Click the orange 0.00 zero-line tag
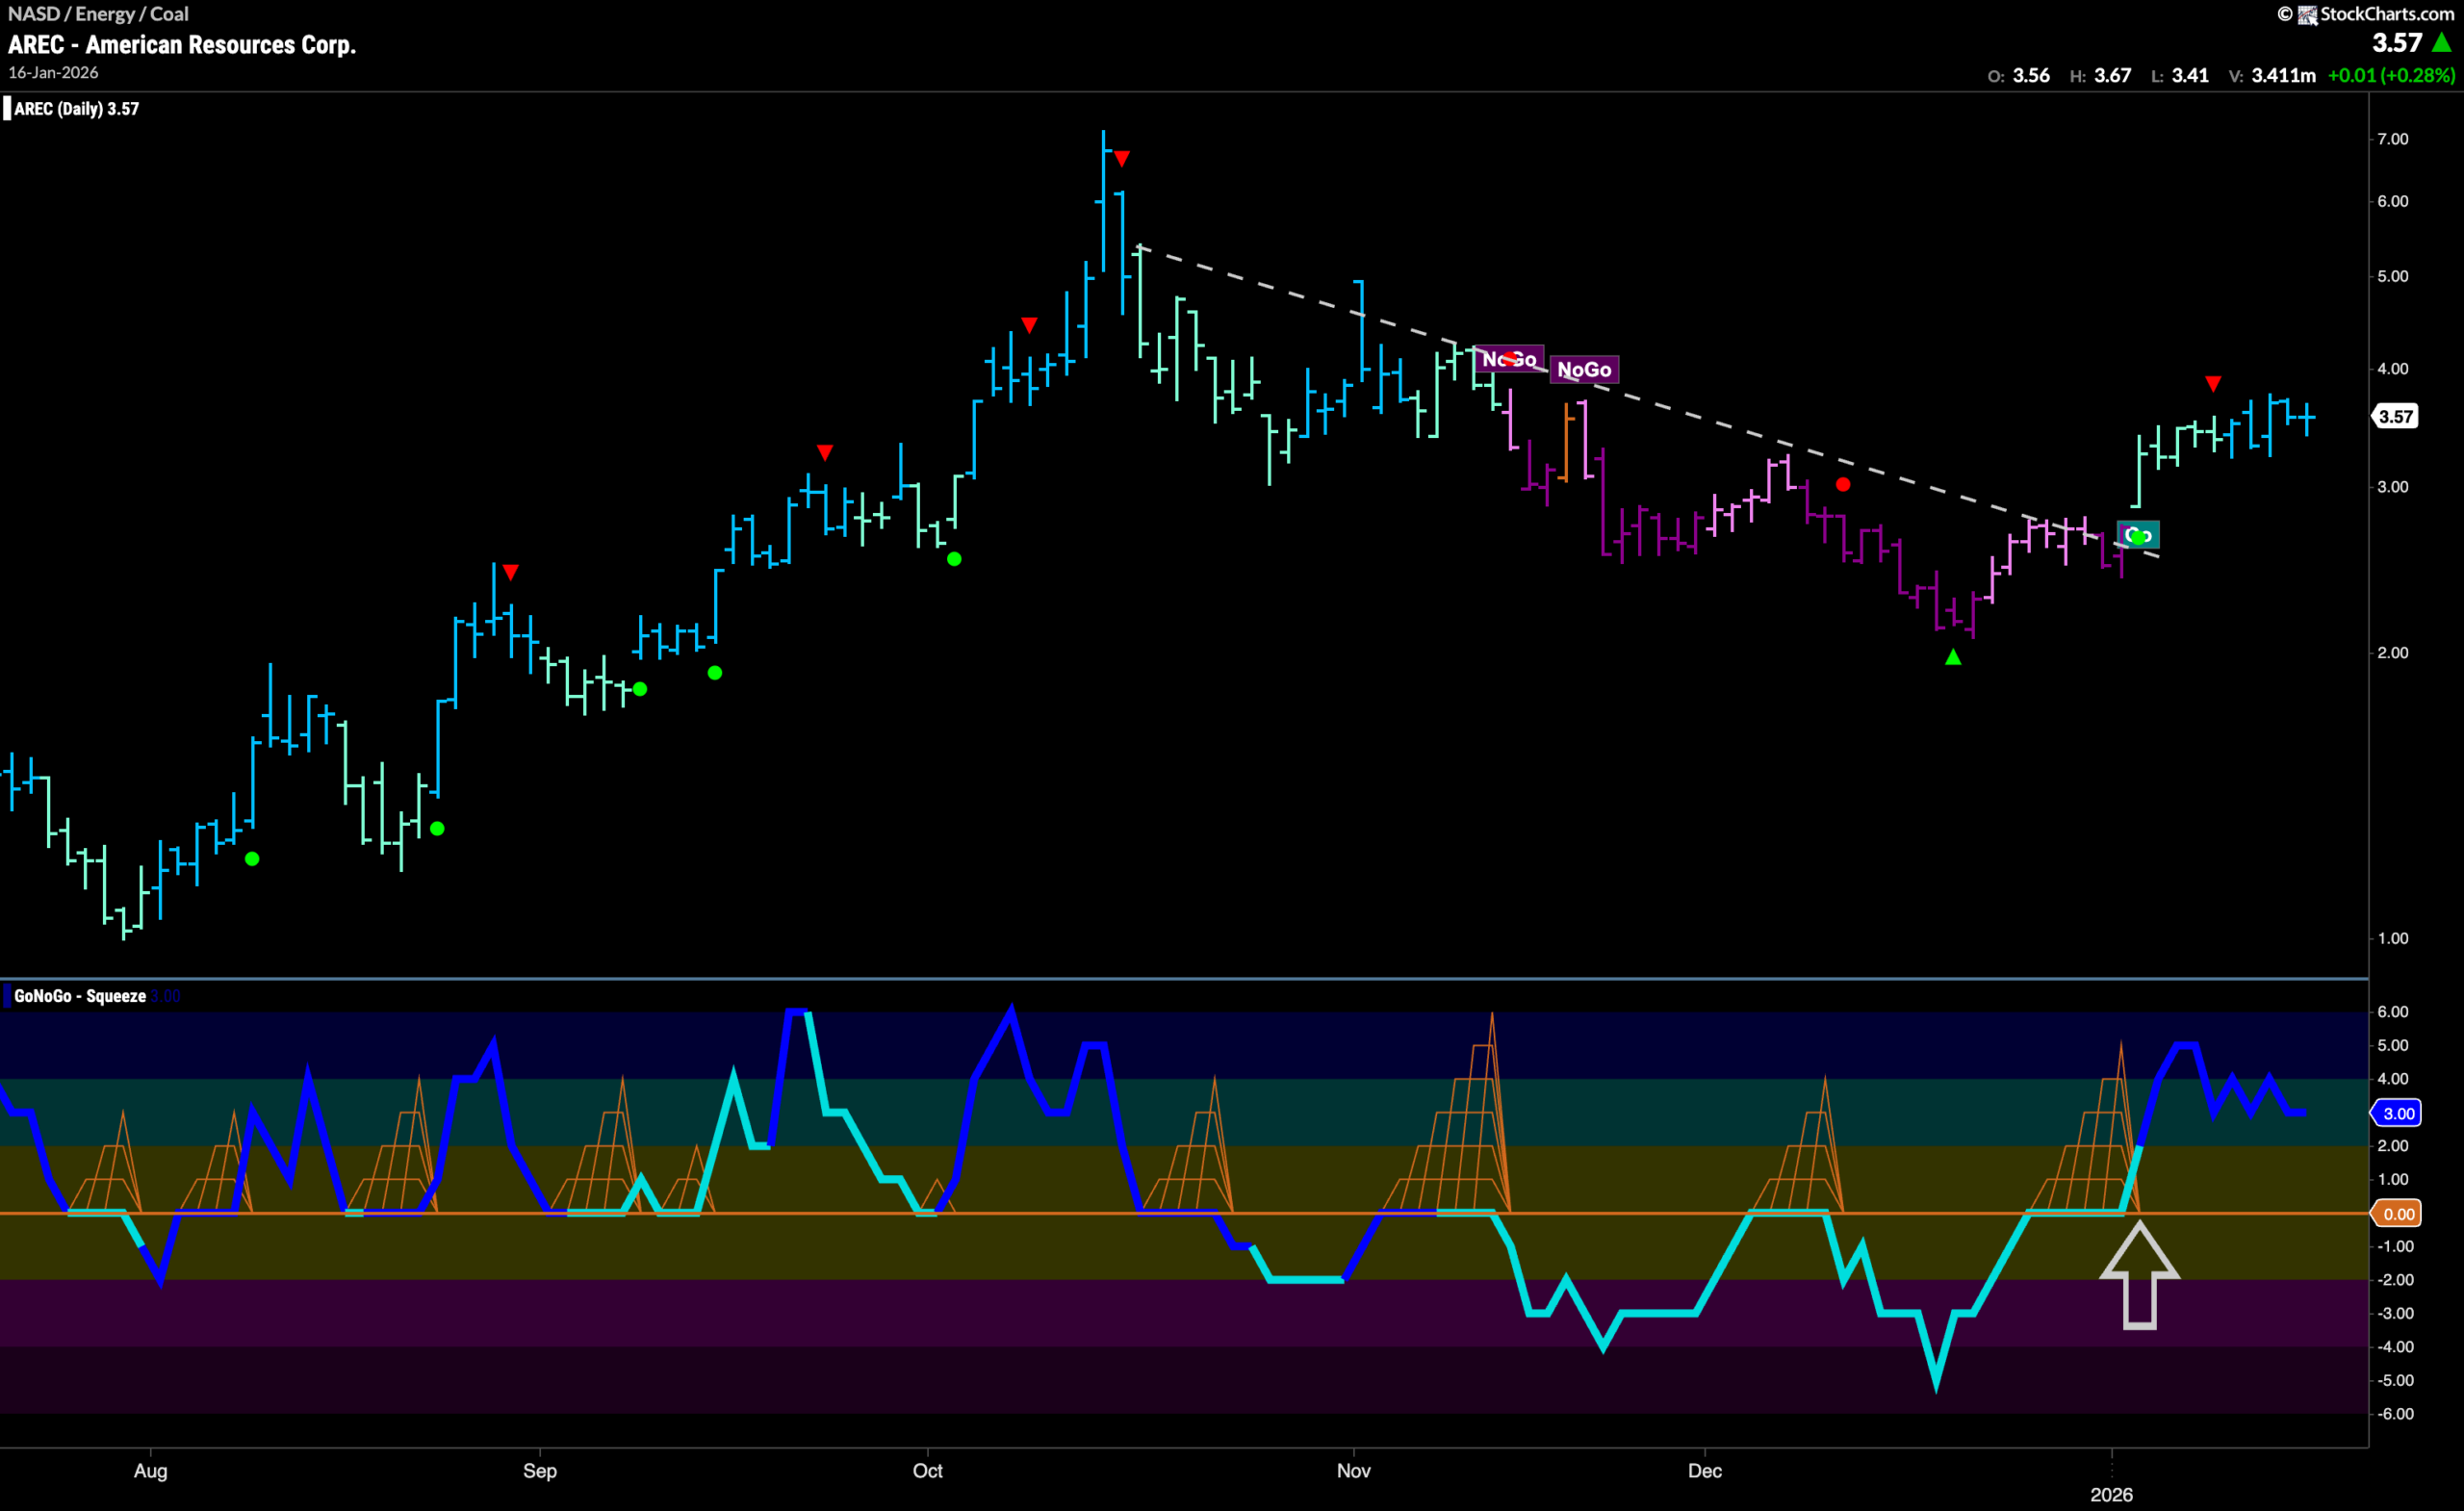The image size is (2464, 1511). (x=2398, y=1214)
